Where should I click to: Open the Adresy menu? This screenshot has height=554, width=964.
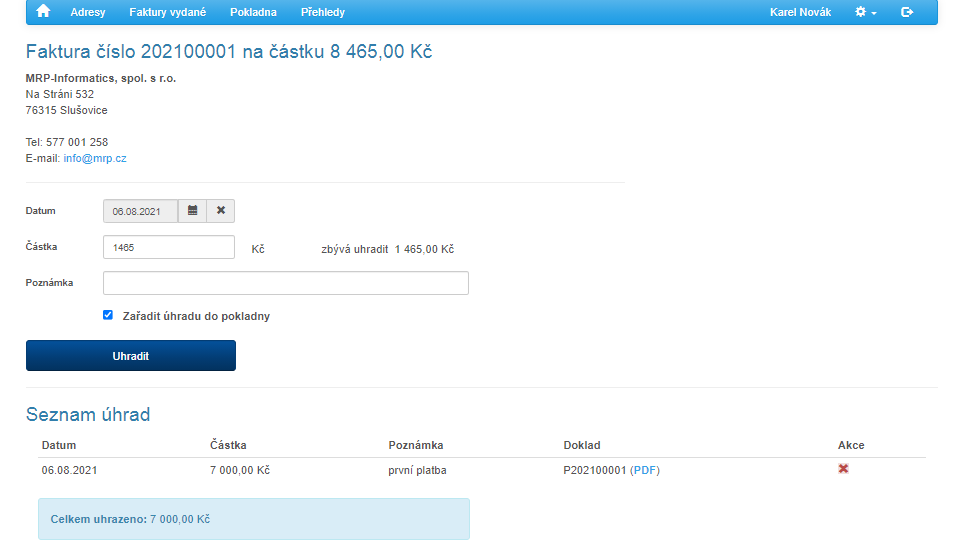click(x=88, y=12)
